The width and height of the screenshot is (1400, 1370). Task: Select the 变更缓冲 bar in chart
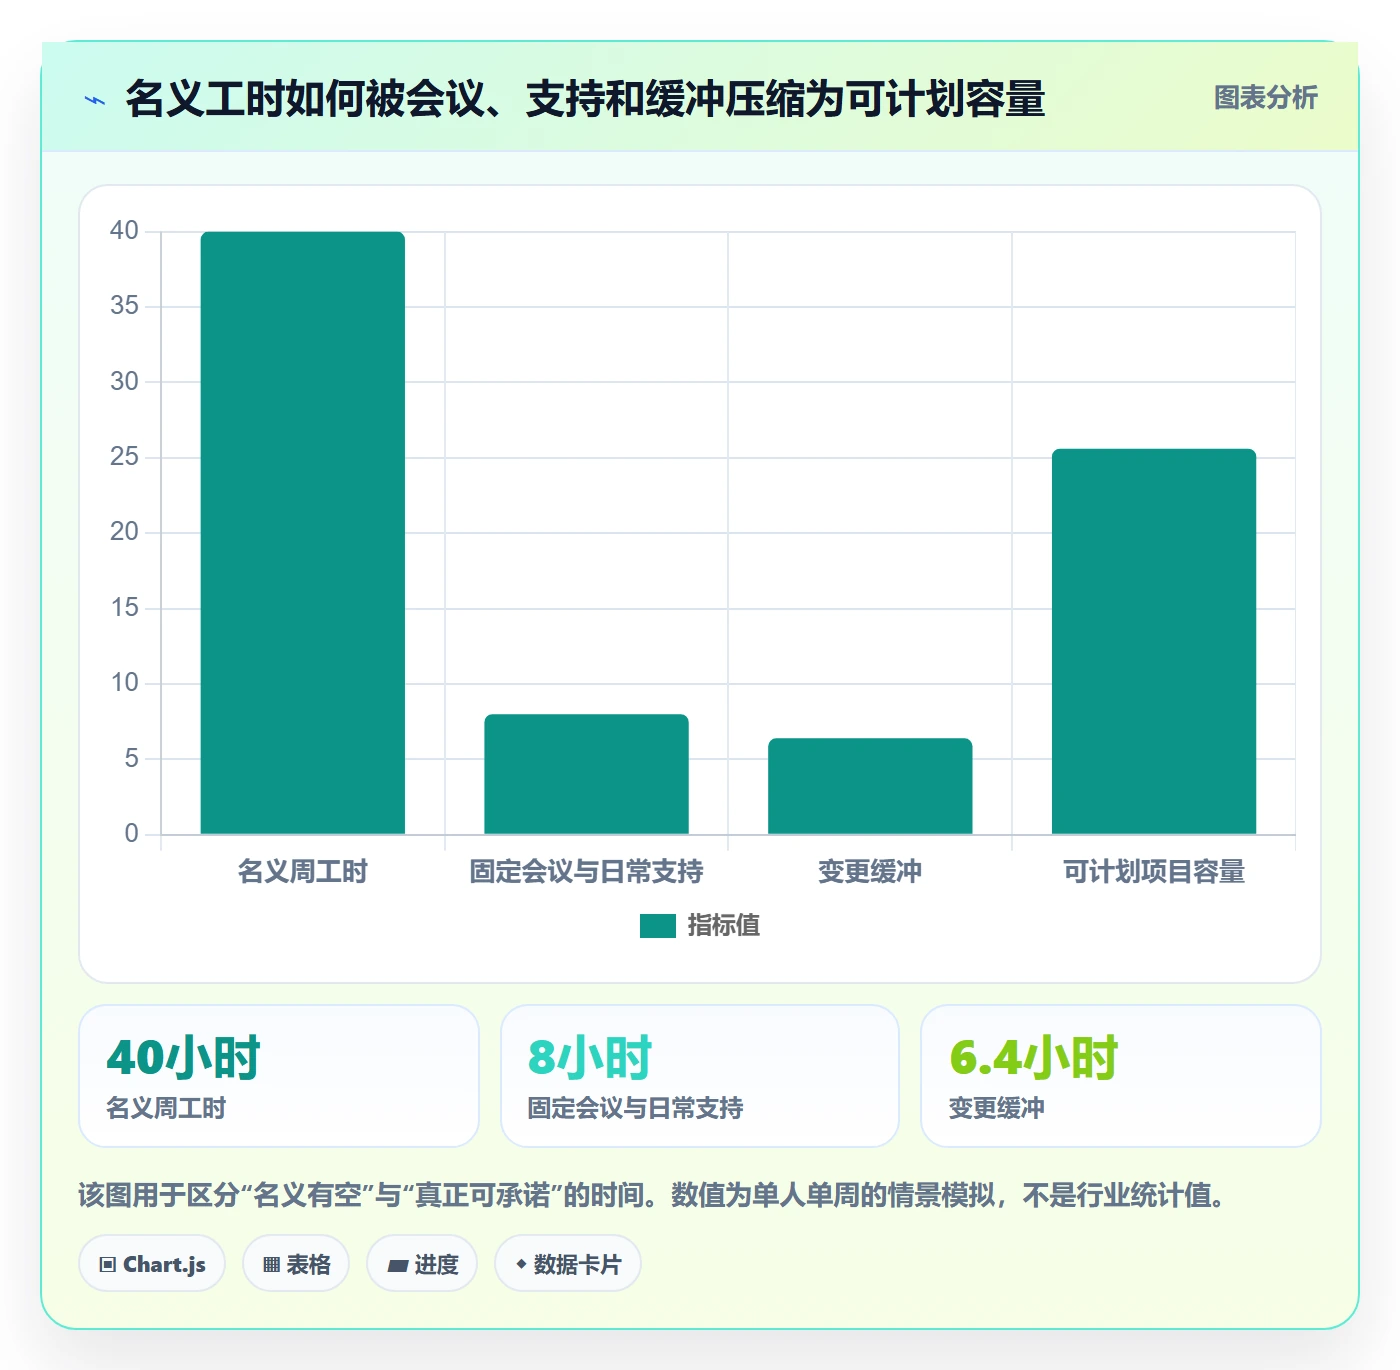coord(870,786)
